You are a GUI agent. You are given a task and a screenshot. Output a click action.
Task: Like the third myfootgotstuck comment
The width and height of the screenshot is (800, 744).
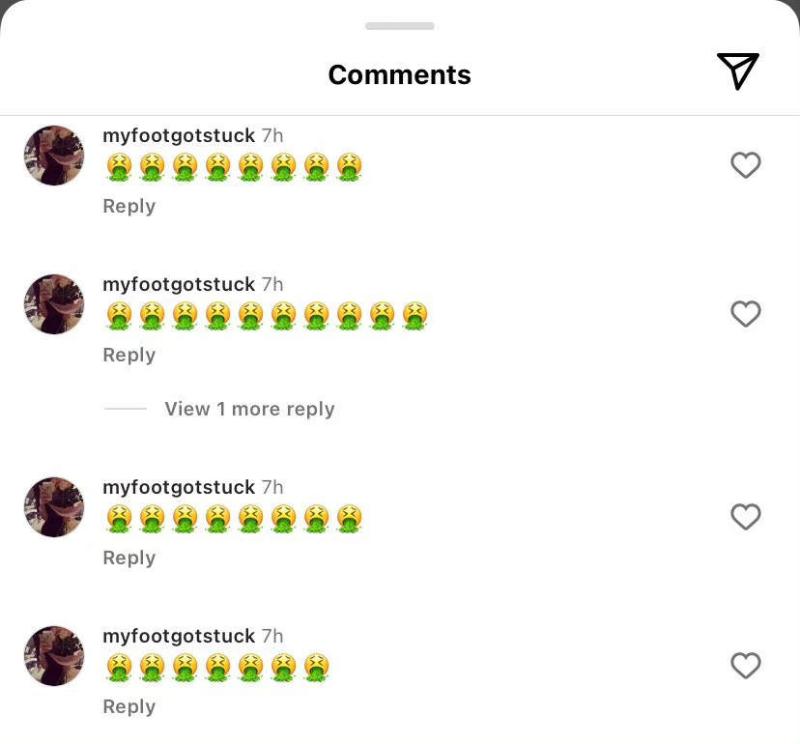746,517
